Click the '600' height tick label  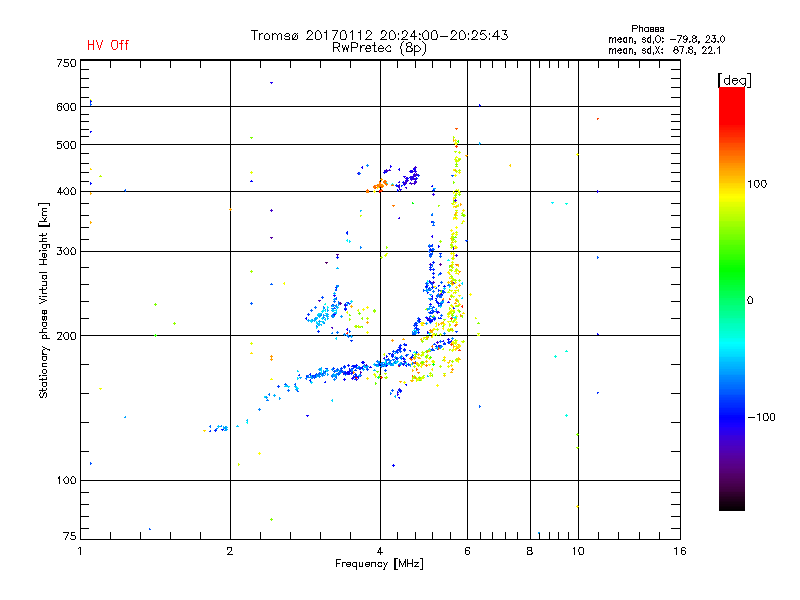66,107
